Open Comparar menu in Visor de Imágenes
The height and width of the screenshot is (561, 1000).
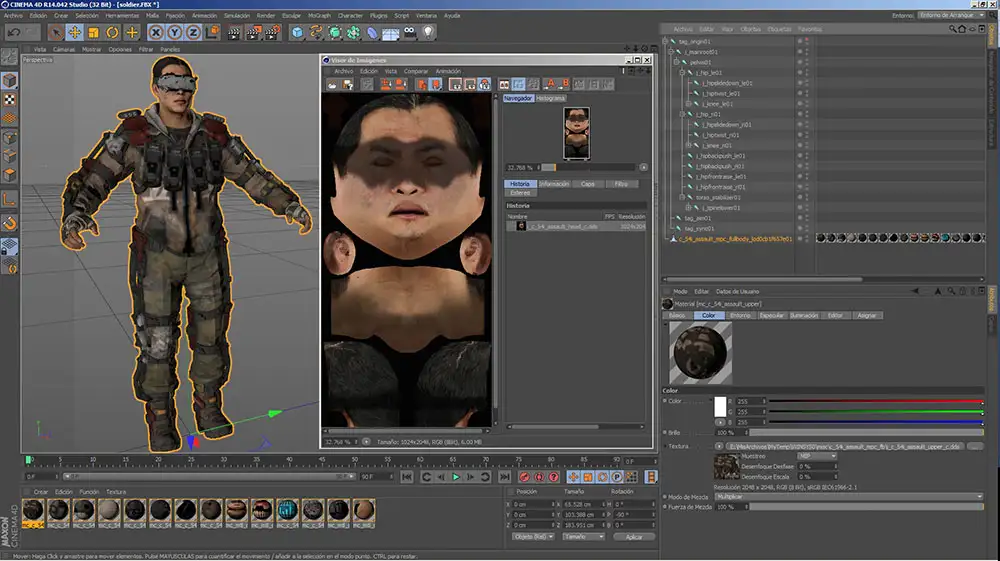pos(416,71)
